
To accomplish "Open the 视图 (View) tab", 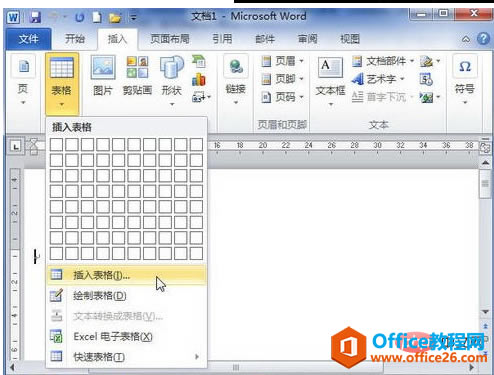I will 350,39.
